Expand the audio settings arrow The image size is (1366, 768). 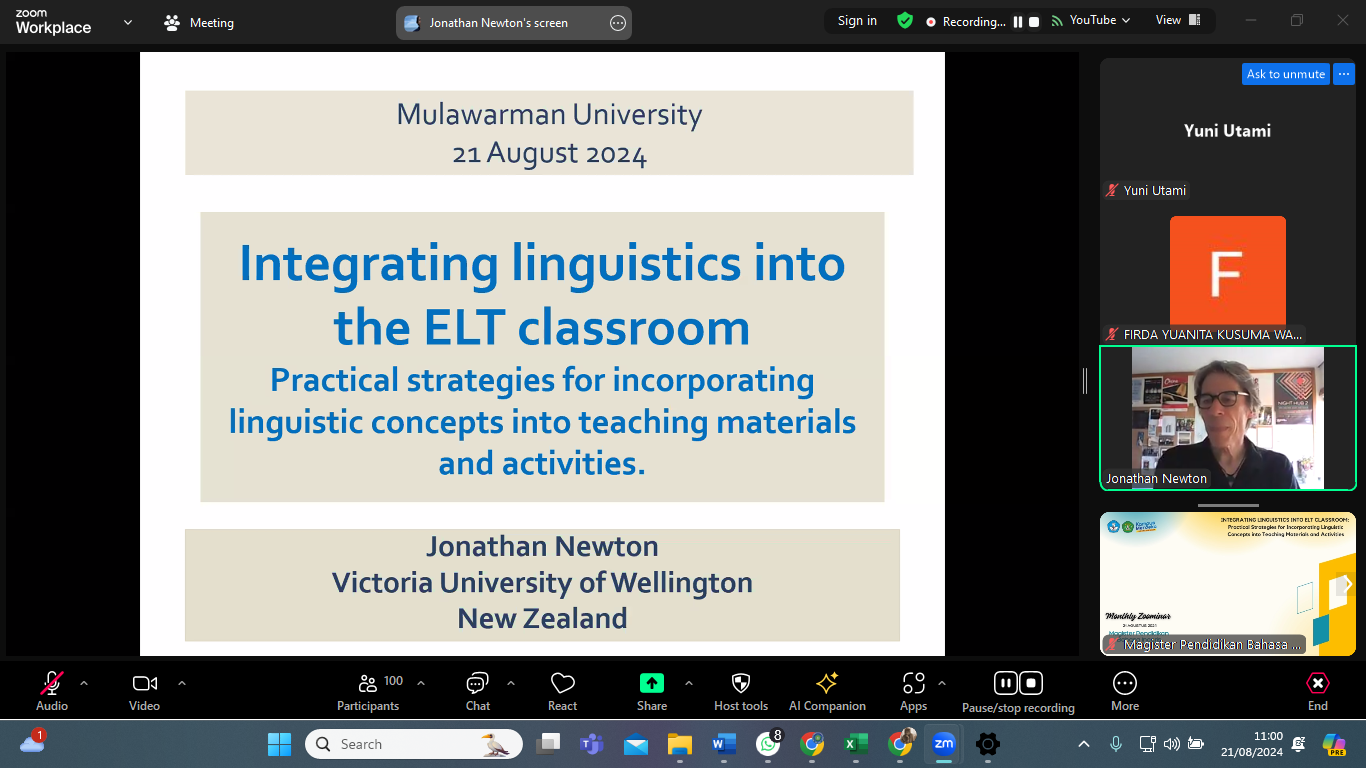tap(84, 683)
